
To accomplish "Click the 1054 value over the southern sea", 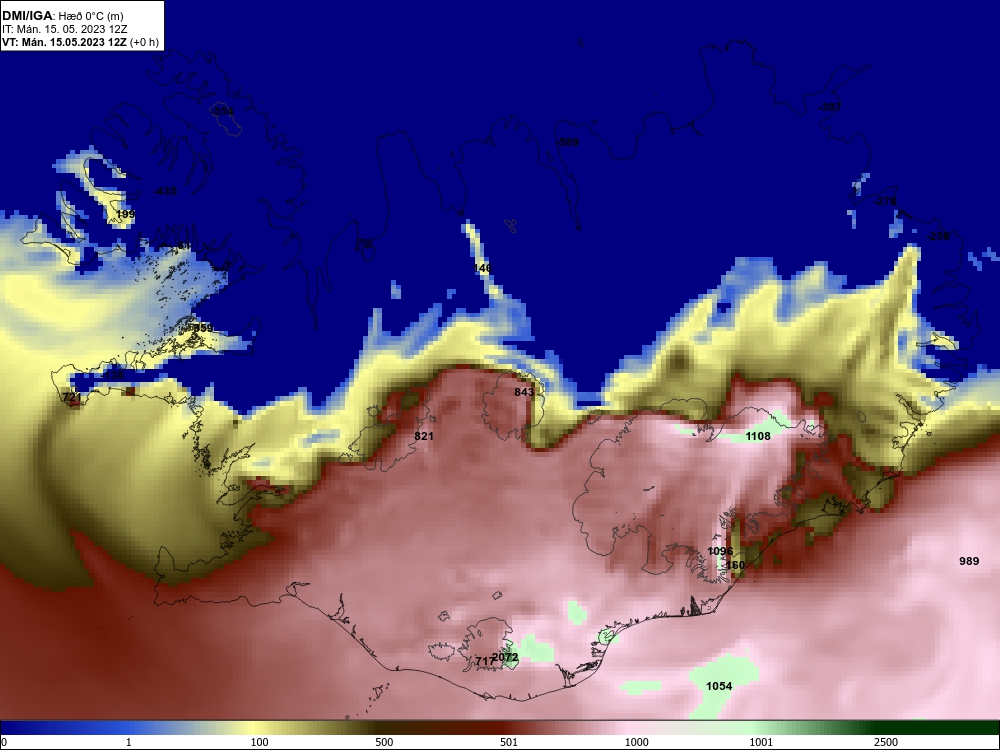I will pos(719,686).
